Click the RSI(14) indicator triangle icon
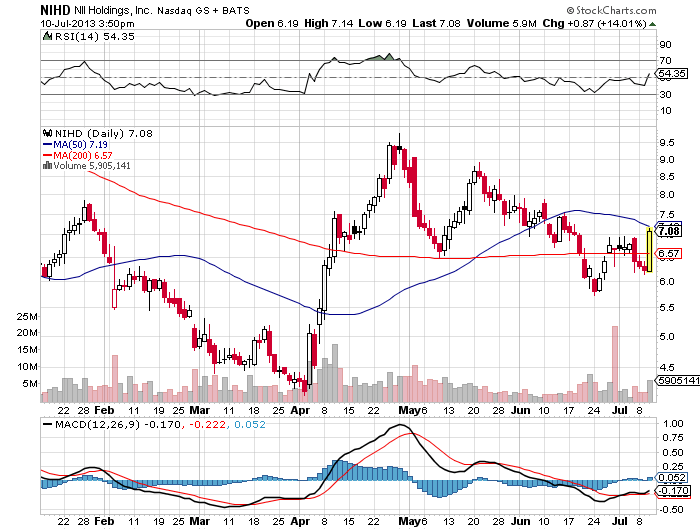 point(47,36)
